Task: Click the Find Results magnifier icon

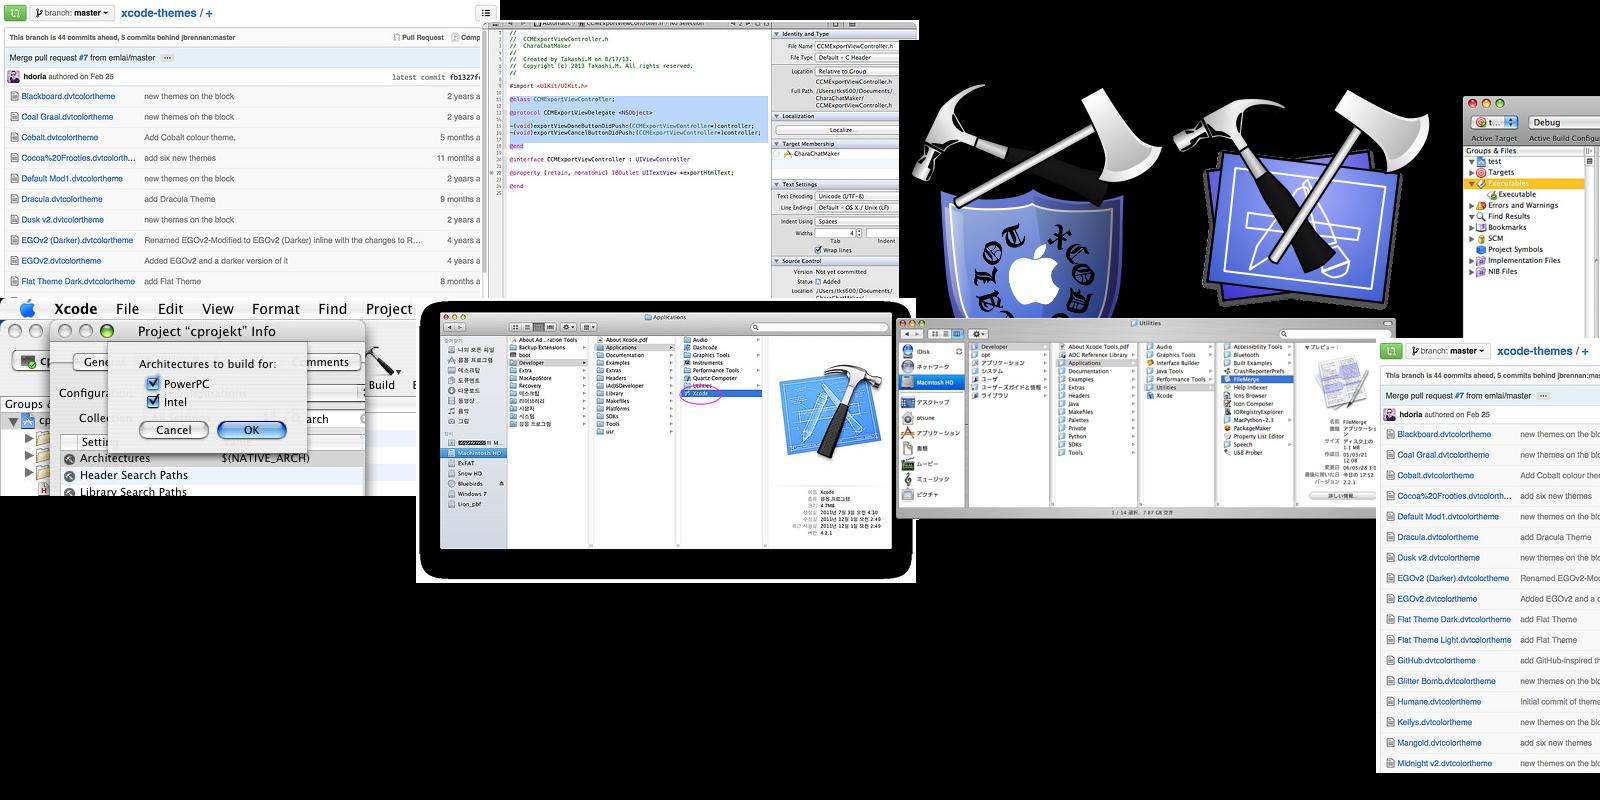Action: (1482, 216)
